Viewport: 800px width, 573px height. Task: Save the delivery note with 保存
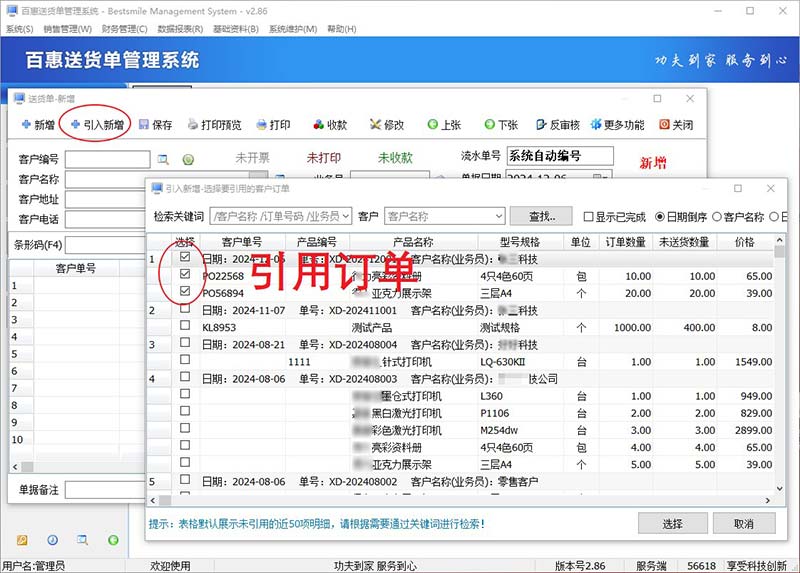(156, 124)
